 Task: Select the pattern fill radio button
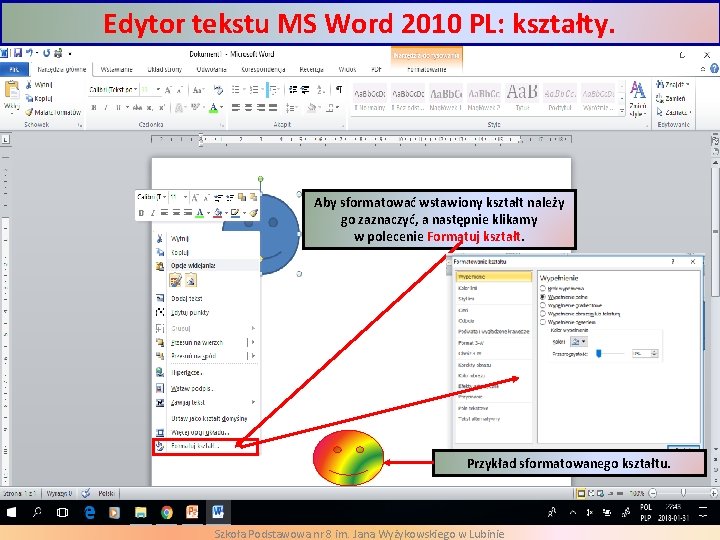543,322
